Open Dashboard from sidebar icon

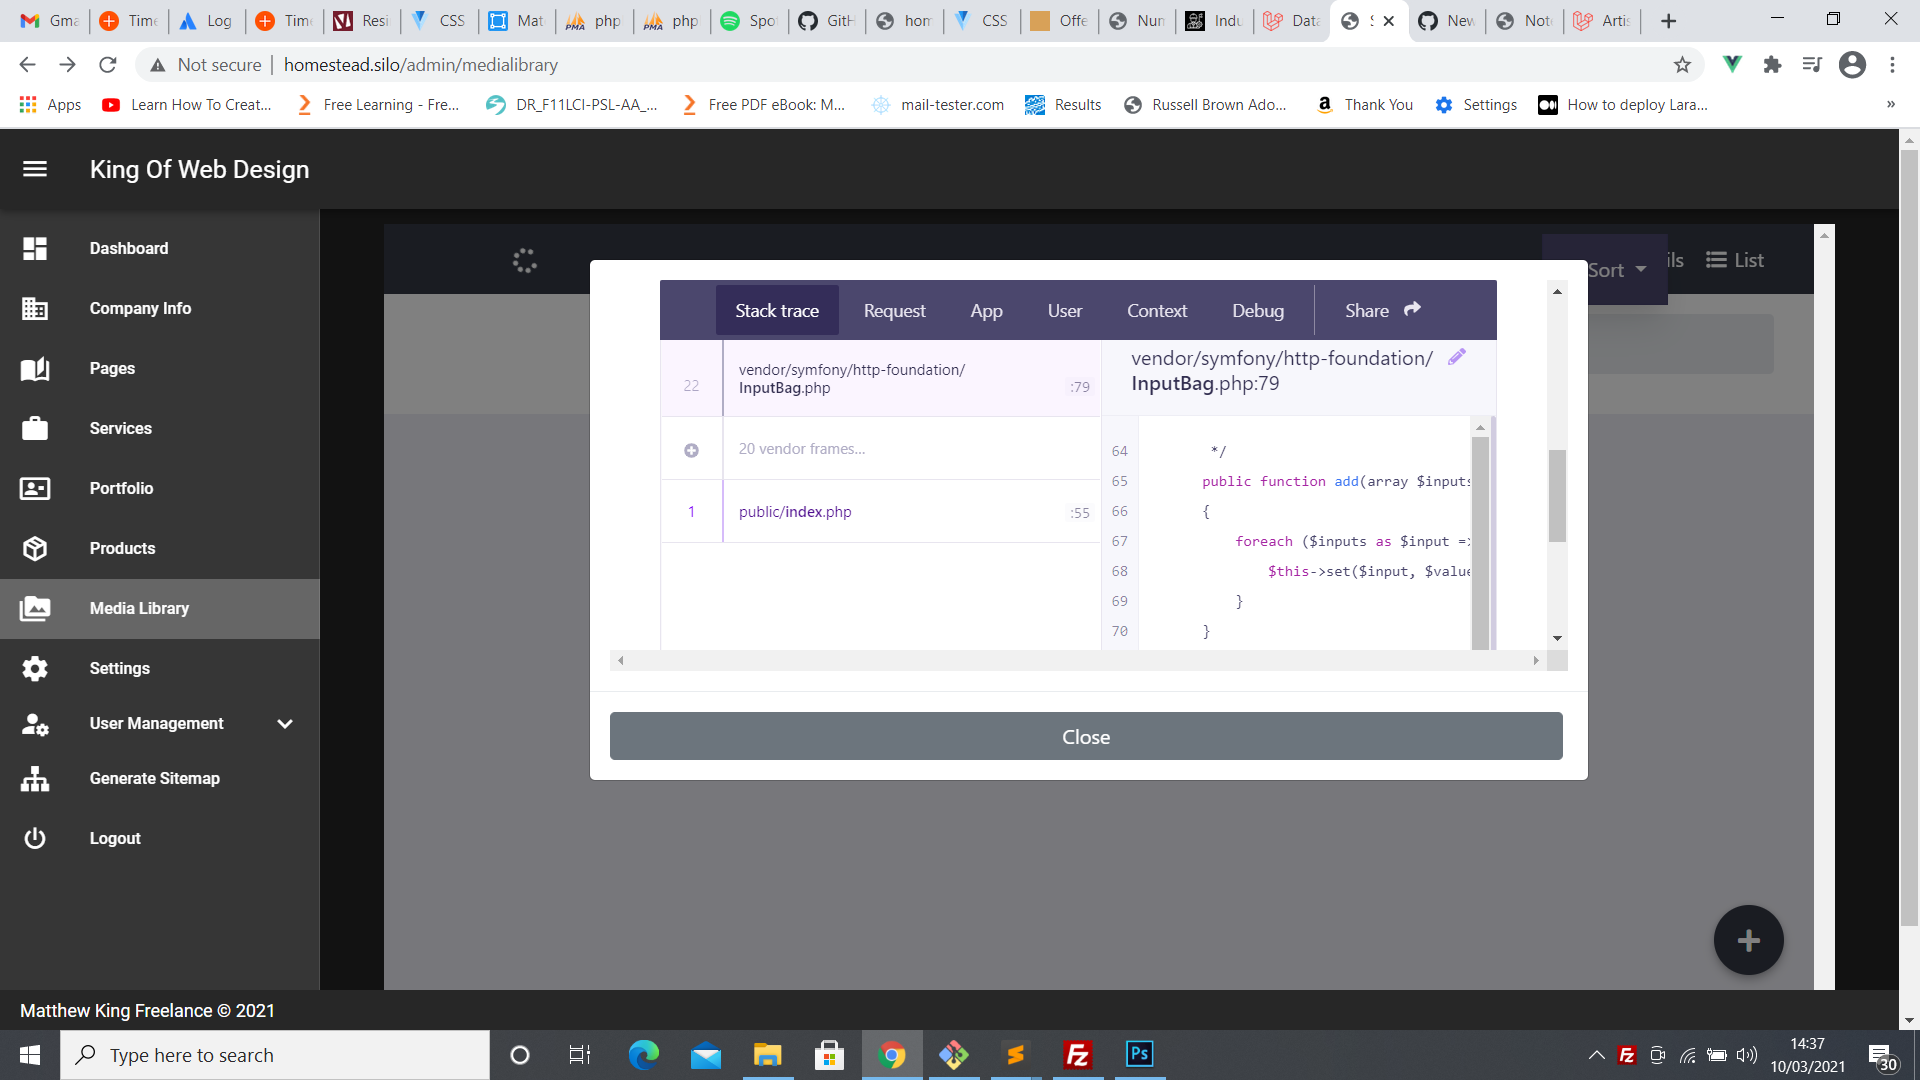click(x=35, y=248)
